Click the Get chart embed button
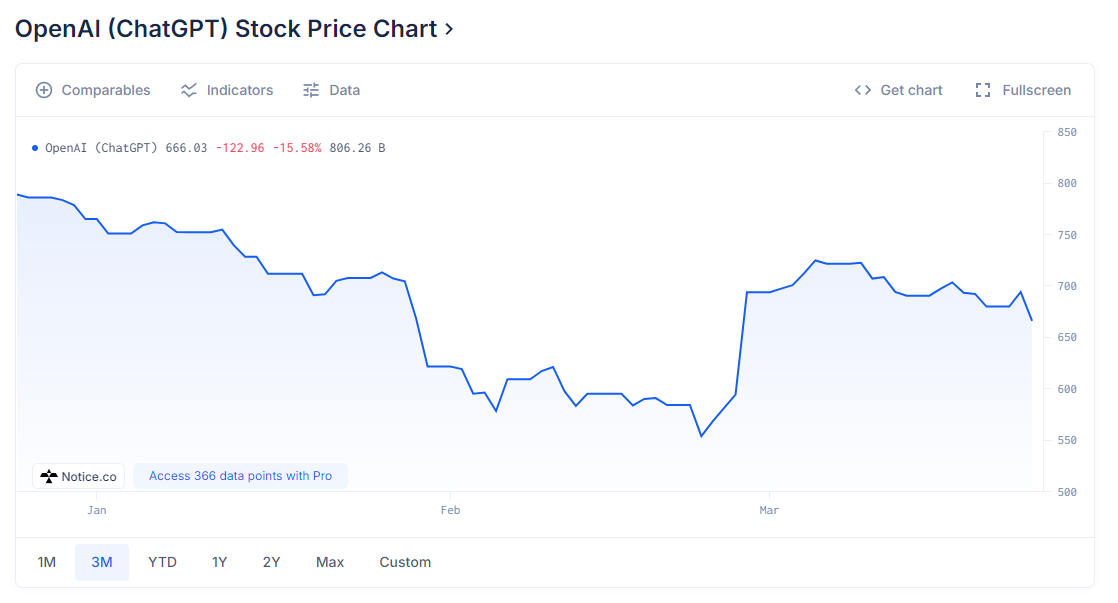This screenshot has width=1118, height=603. click(898, 91)
